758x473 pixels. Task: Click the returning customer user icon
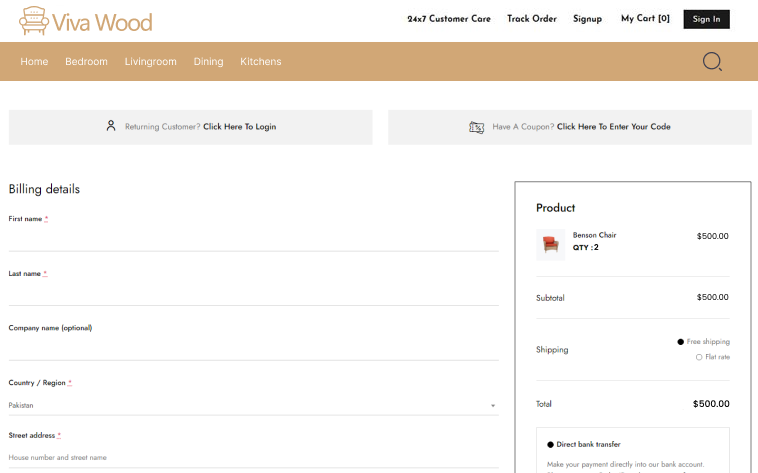coord(111,126)
